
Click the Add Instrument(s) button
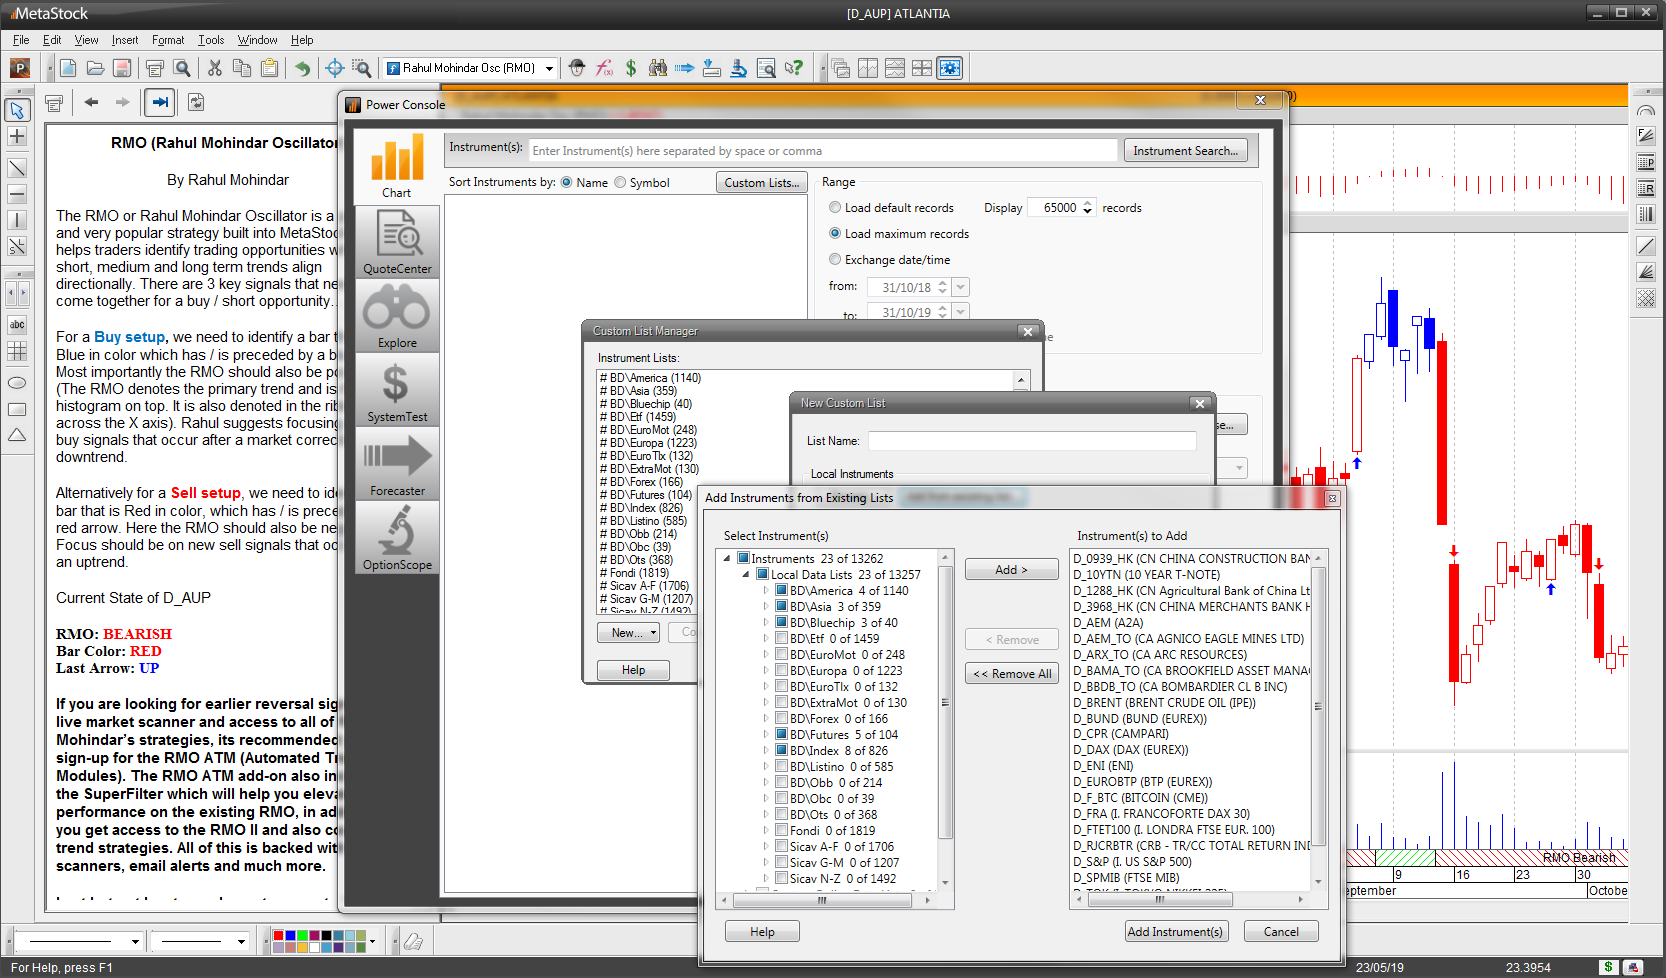(x=1175, y=932)
